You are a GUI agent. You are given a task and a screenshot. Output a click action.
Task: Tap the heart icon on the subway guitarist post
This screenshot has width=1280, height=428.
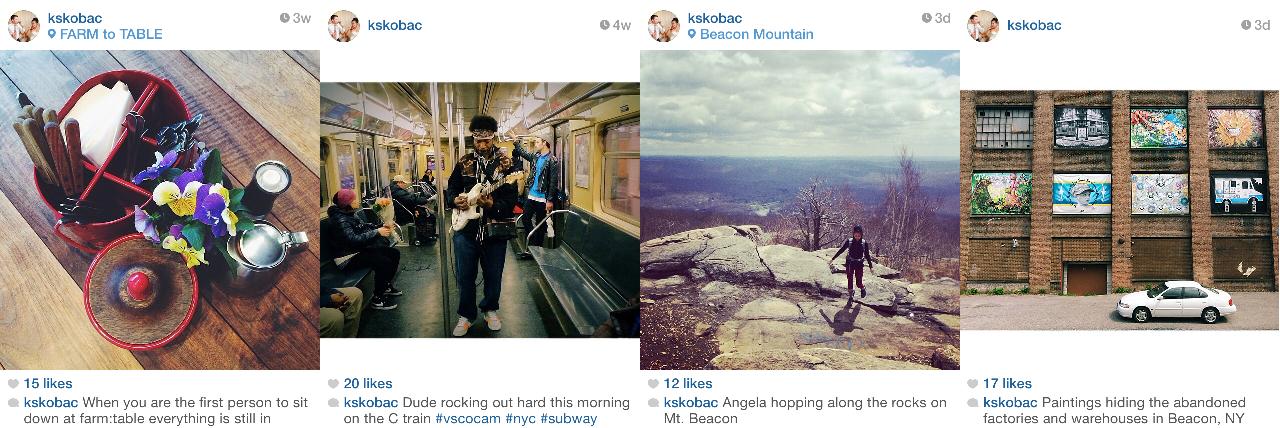tap(333, 384)
